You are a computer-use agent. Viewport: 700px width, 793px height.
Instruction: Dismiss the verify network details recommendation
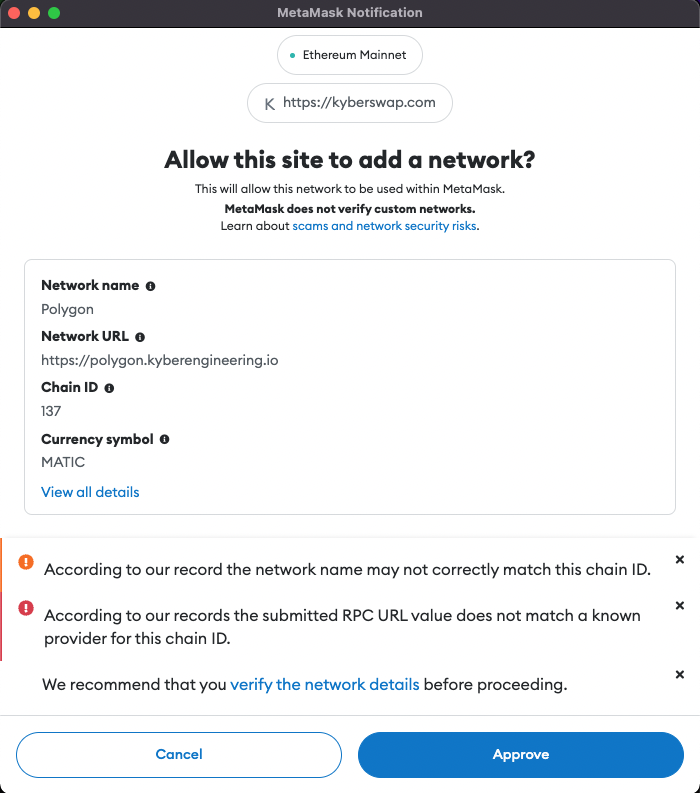point(680,676)
